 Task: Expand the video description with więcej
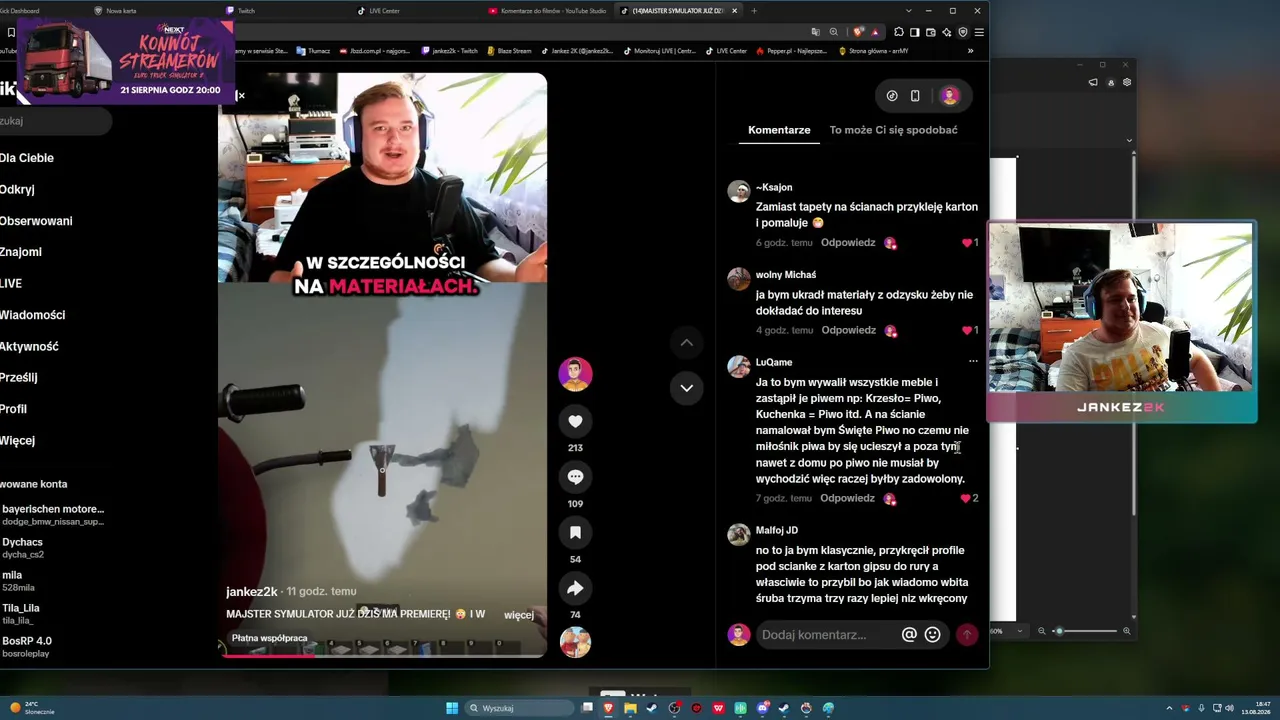(x=519, y=615)
